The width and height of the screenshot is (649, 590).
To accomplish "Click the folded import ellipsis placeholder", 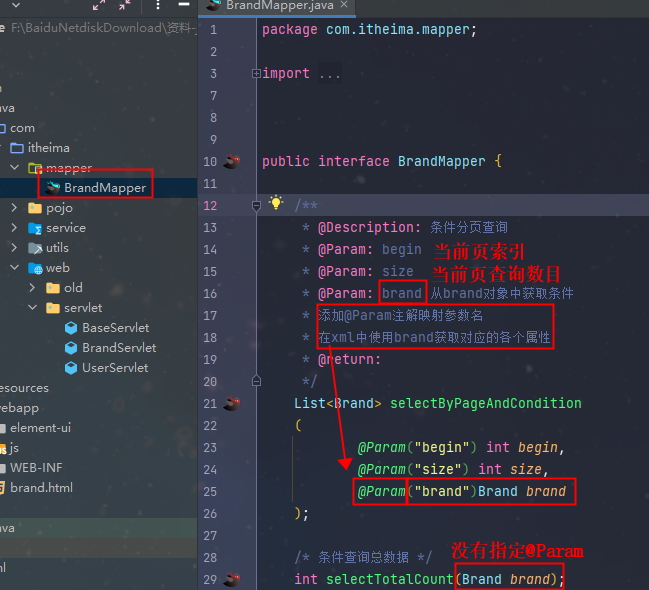I will 330,74.
